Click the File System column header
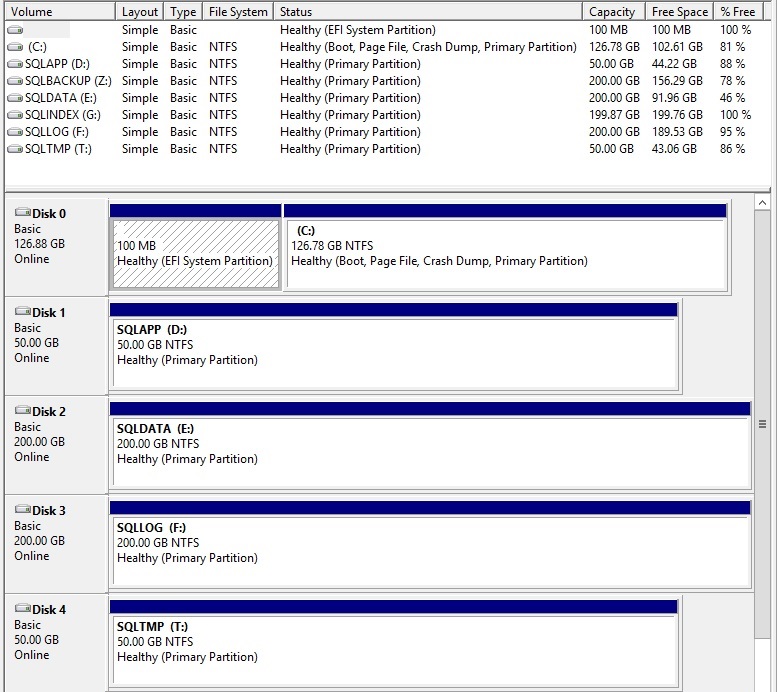Image resolution: width=777 pixels, height=692 pixels. pyautogui.click(x=238, y=12)
